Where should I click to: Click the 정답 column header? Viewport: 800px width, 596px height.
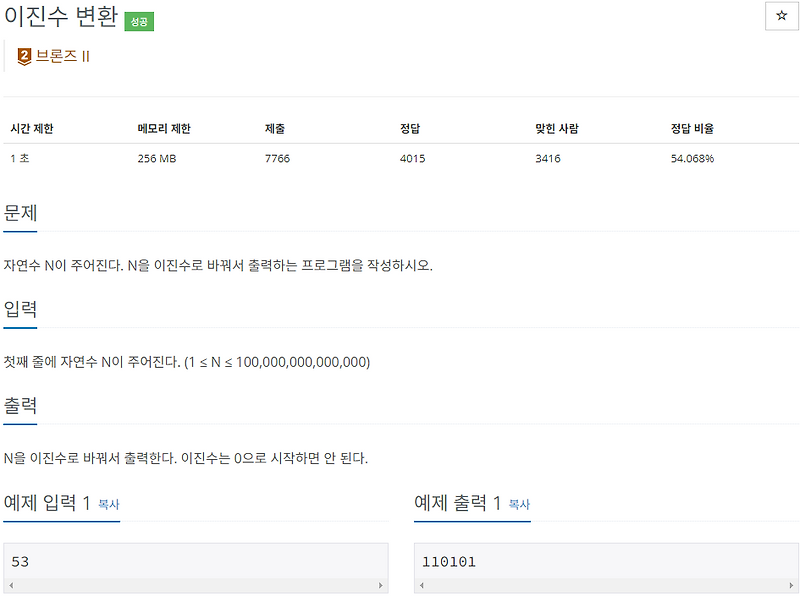pyautogui.click(x=410, y=128)
